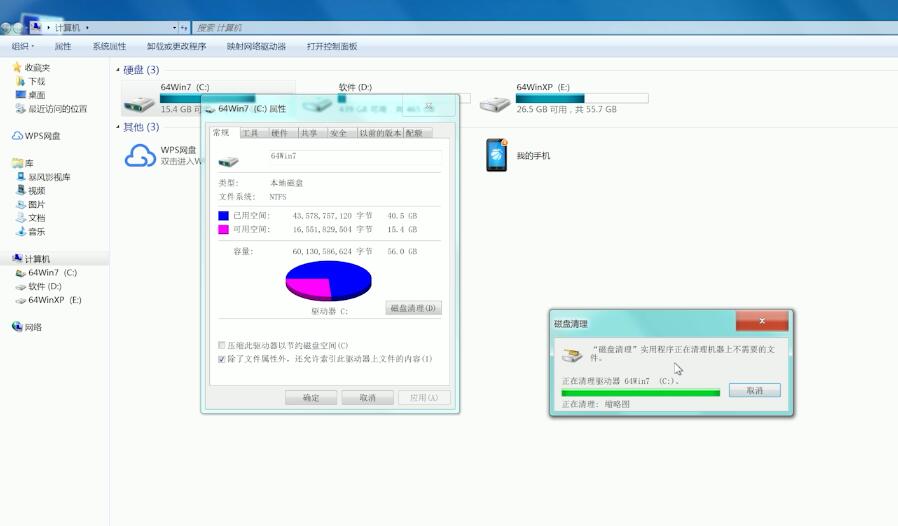Click the computer icon in address bar

(x=36, y=27)
